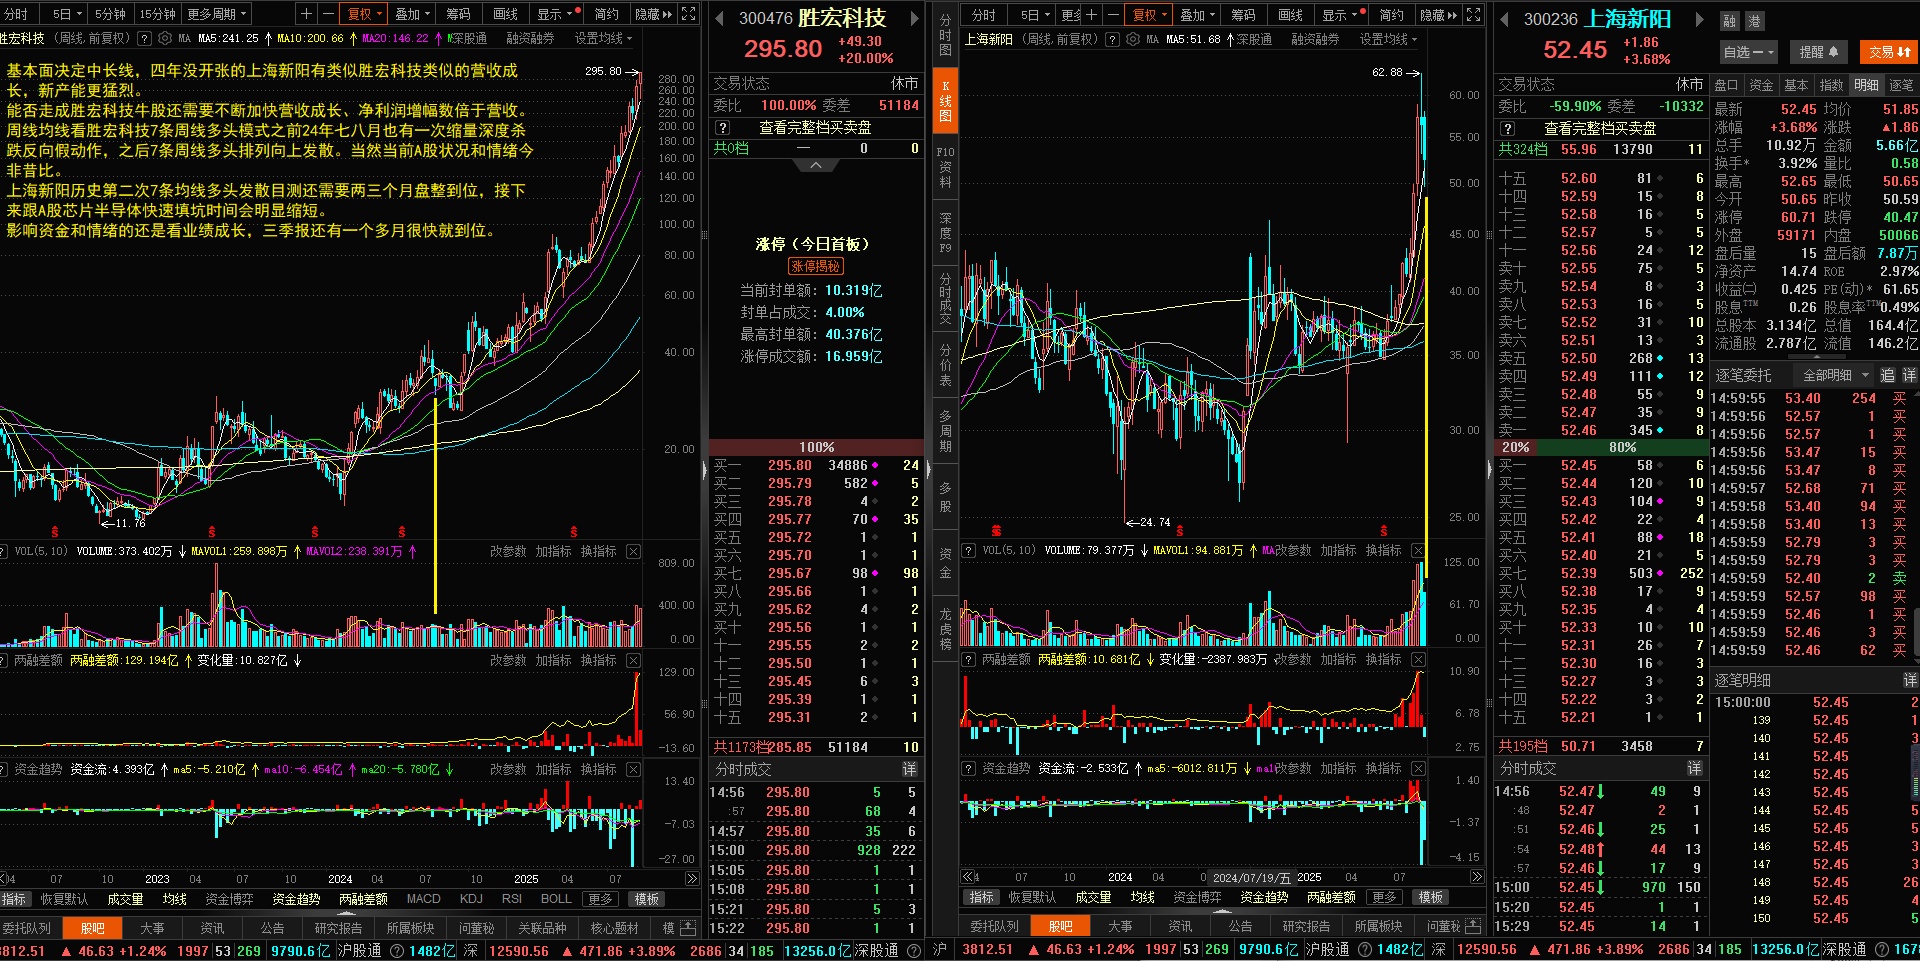Open F10资料 in the vertical sidebar
This screenshot has width=1920, height=961.
pos(945,167)
